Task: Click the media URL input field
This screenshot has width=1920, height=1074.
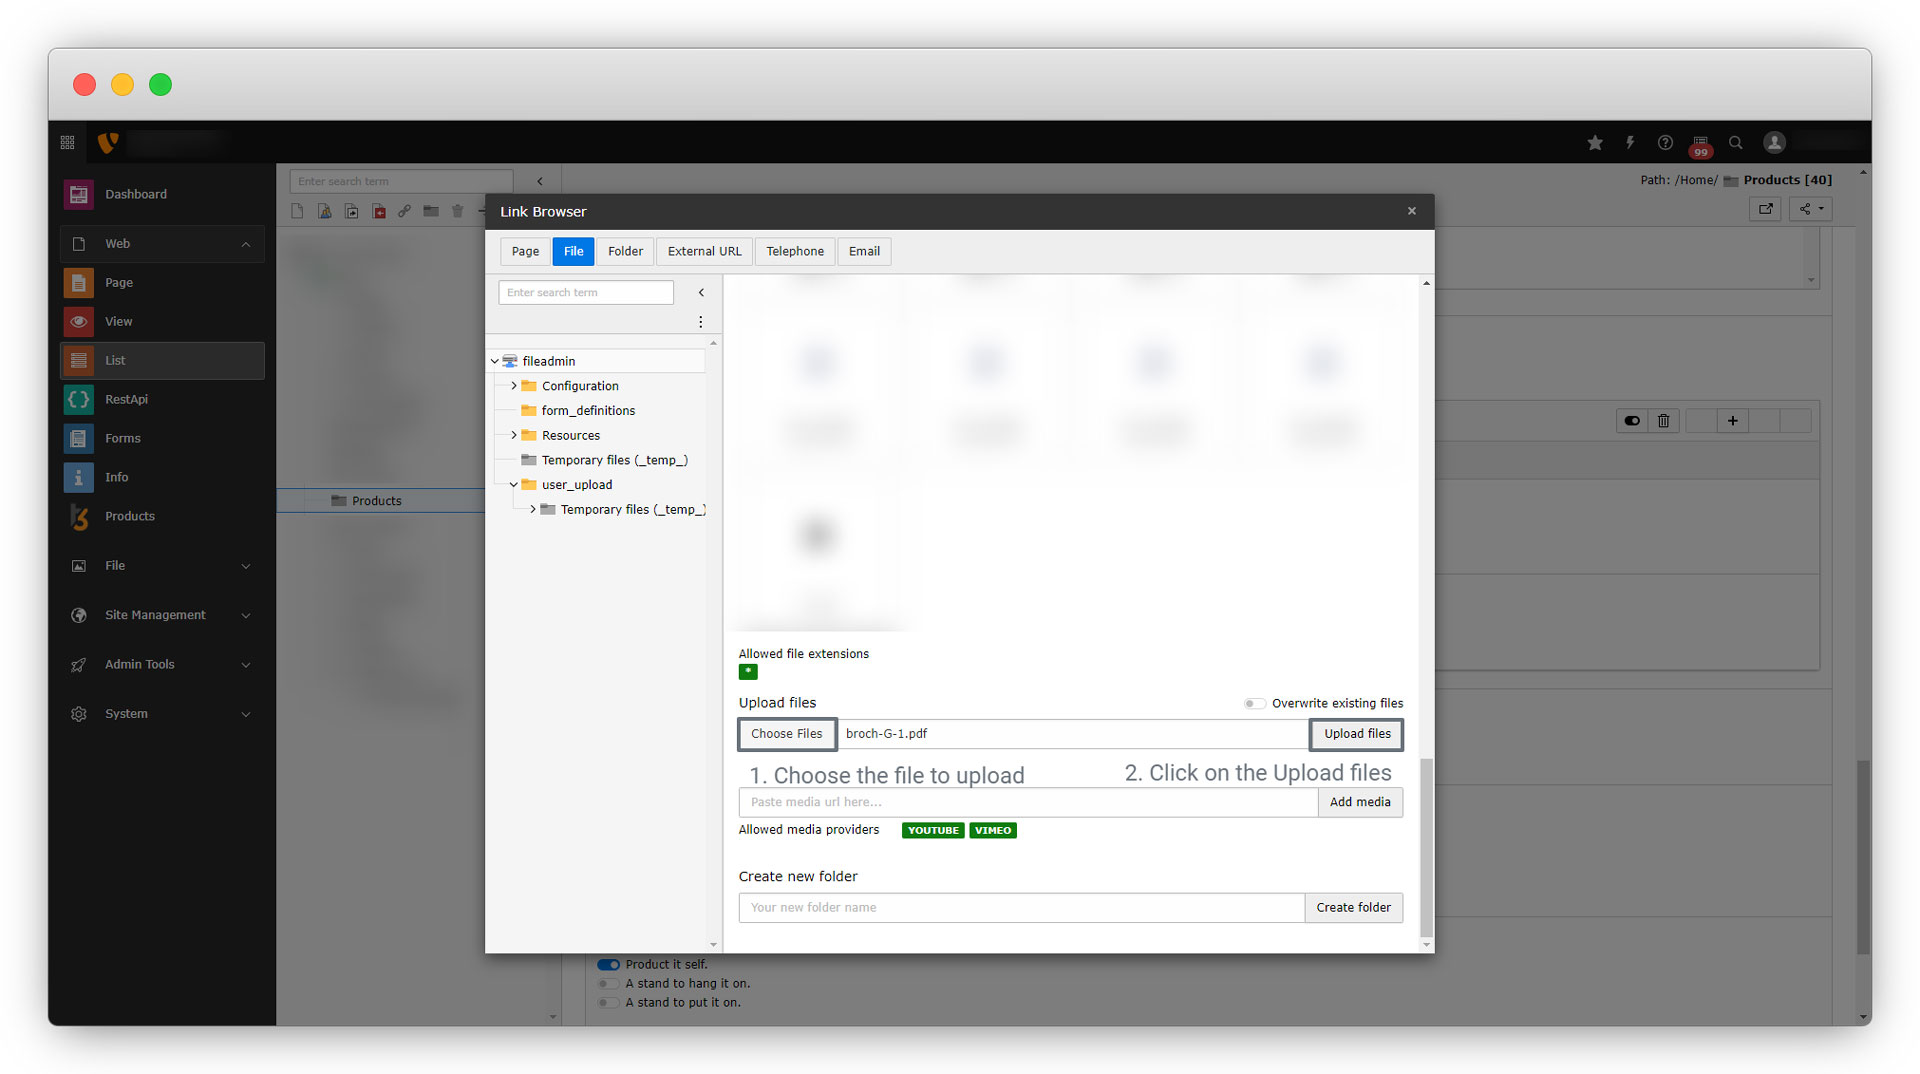Action: point(1027,802)
